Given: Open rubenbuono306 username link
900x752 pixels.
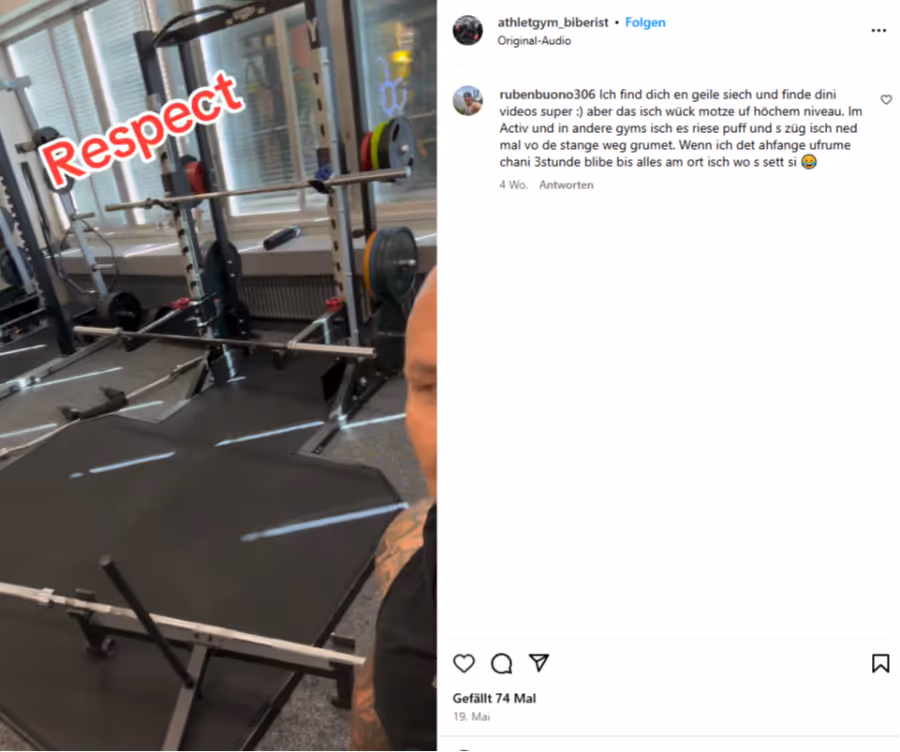Looking at the screenshot, I should point(547,94).
